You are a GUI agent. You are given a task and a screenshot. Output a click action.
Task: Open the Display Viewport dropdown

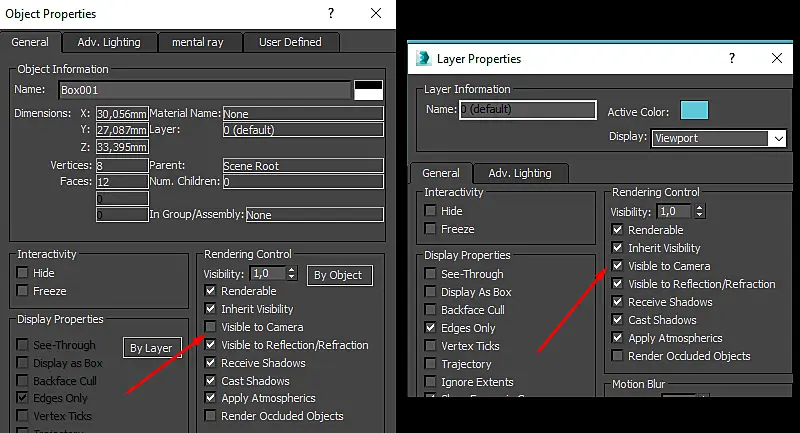(x=718, y=138)
